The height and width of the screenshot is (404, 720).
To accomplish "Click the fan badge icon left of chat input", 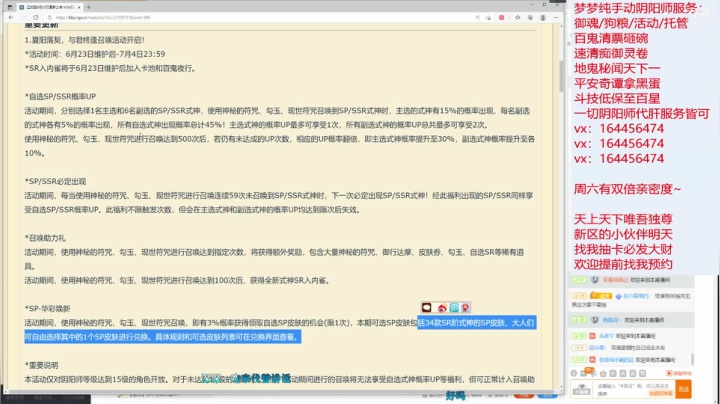I will coord(581,389).
